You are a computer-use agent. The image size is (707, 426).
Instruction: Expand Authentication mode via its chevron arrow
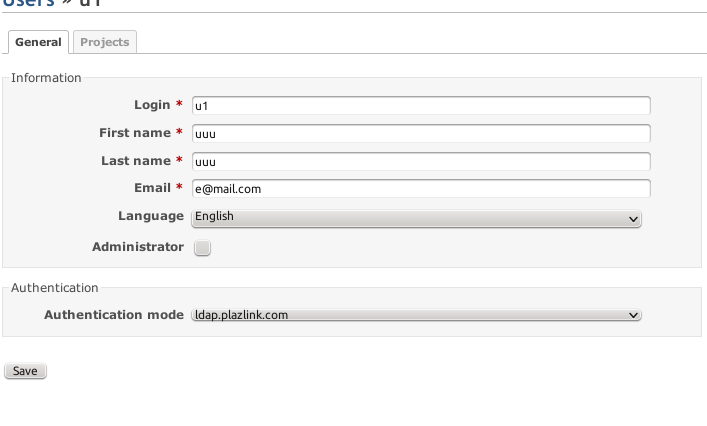pyautogui.click(x=633, y=315)
